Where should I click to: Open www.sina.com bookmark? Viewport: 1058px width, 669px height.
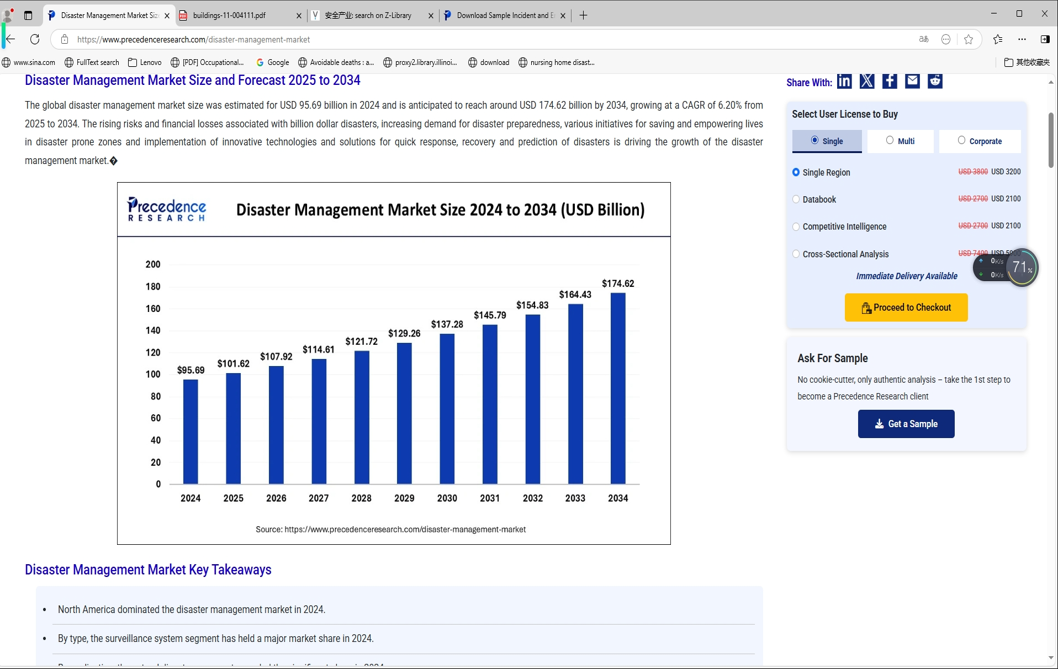[x=29, y=62]
